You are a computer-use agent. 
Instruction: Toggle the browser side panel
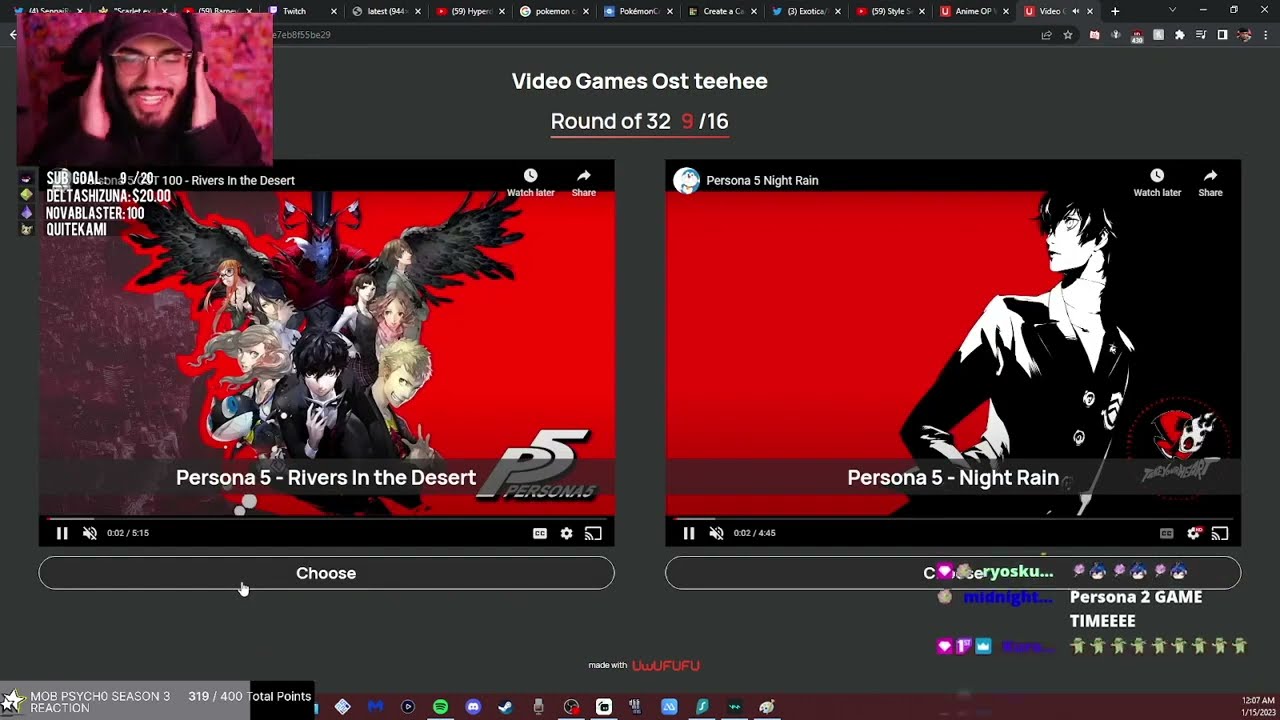pos(1222,35)
